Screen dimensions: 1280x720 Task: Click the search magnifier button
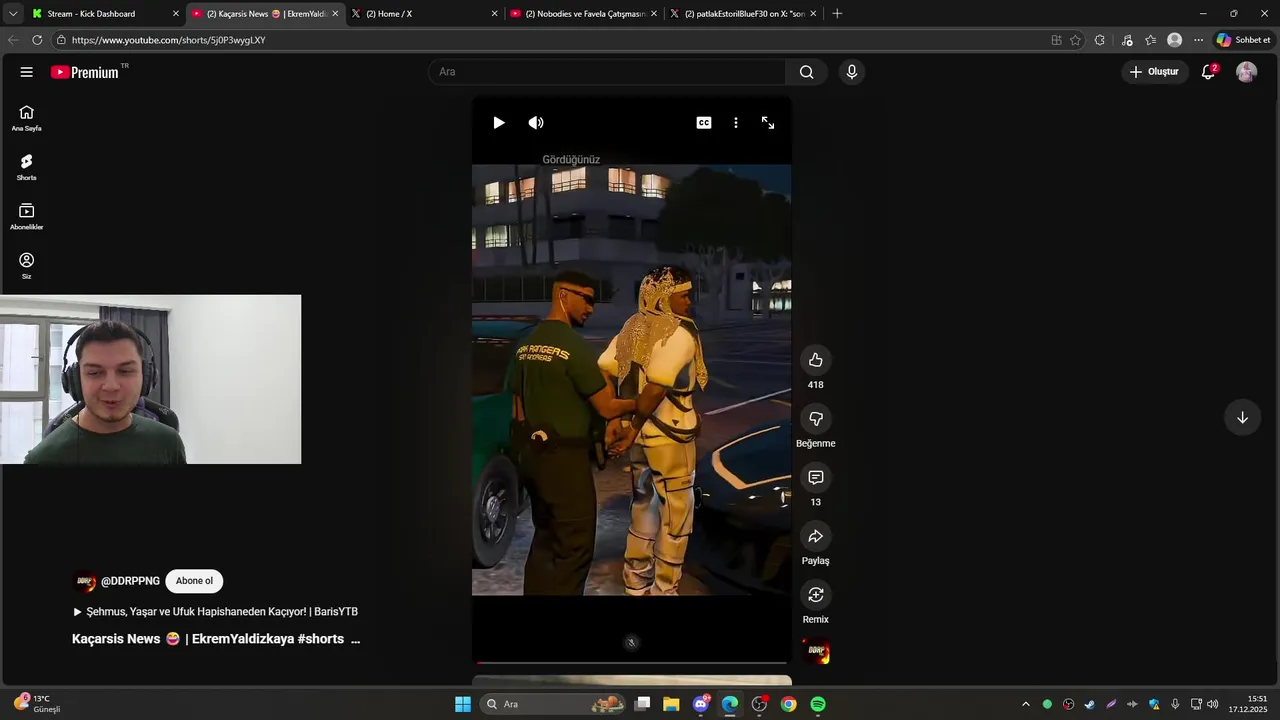[806, 72]
